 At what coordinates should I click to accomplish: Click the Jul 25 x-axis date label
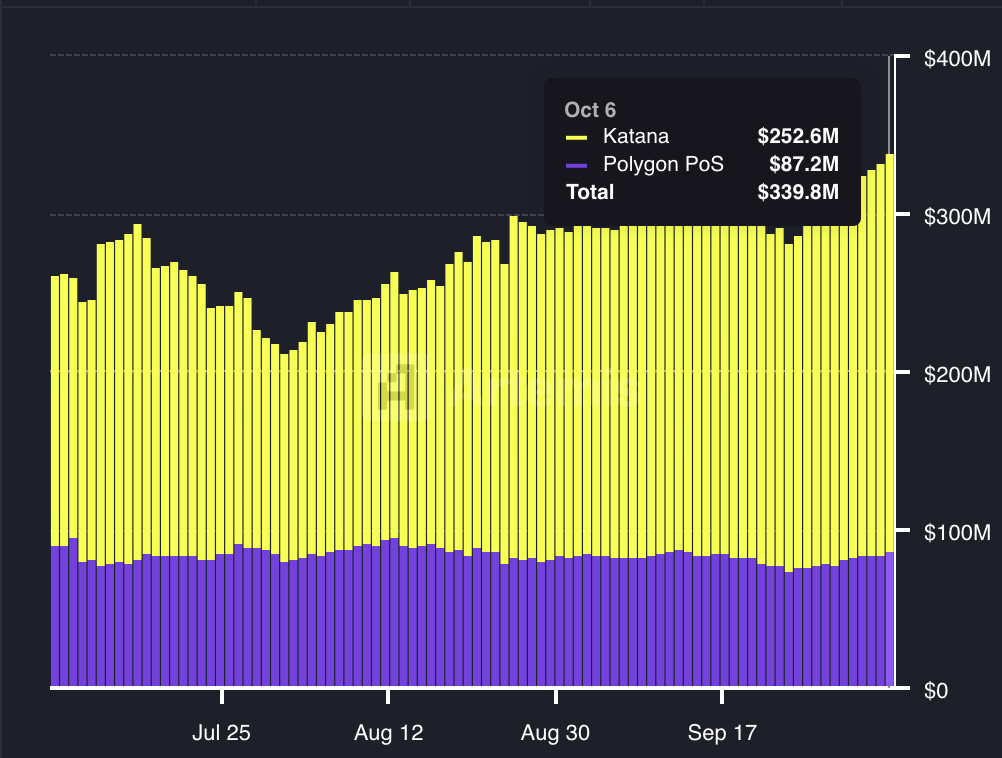click(221, 732)
